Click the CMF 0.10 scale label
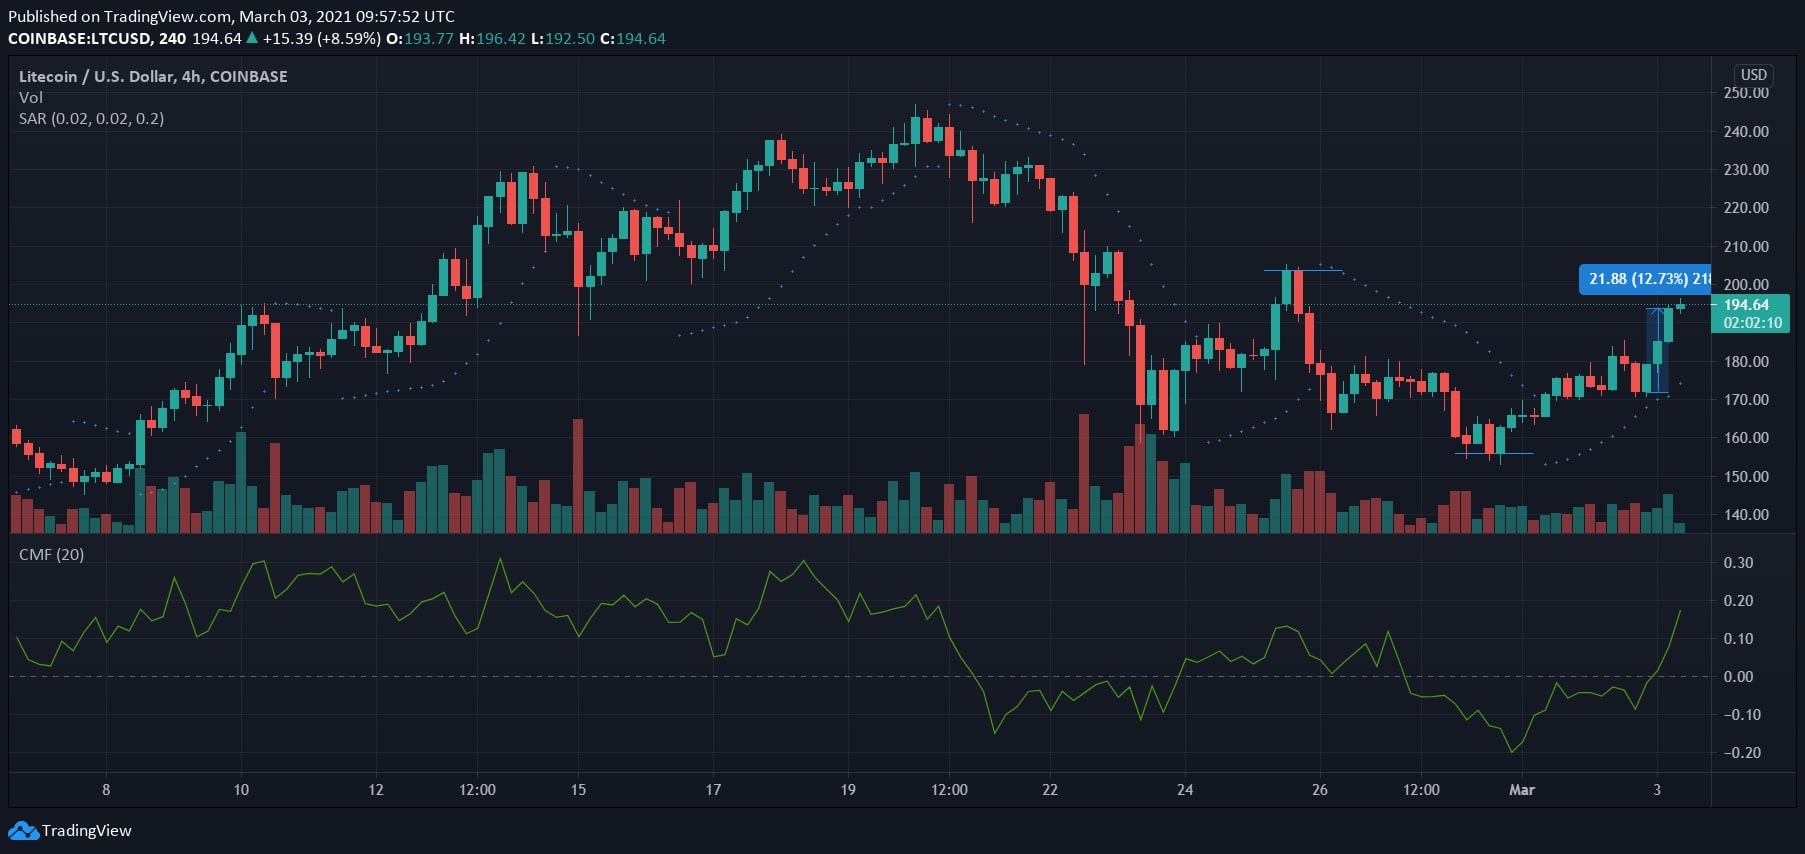 [1738, 638]
